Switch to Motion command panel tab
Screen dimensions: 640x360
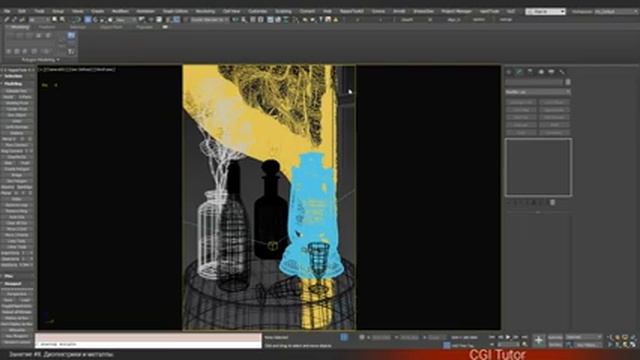click(x=541, y=72)
